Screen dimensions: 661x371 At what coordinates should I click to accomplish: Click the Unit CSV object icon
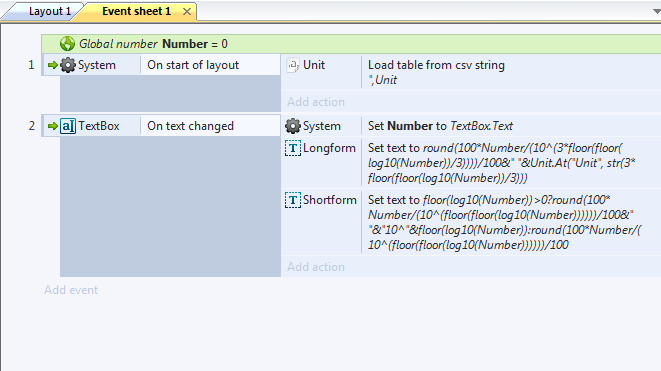coord(293,65)
